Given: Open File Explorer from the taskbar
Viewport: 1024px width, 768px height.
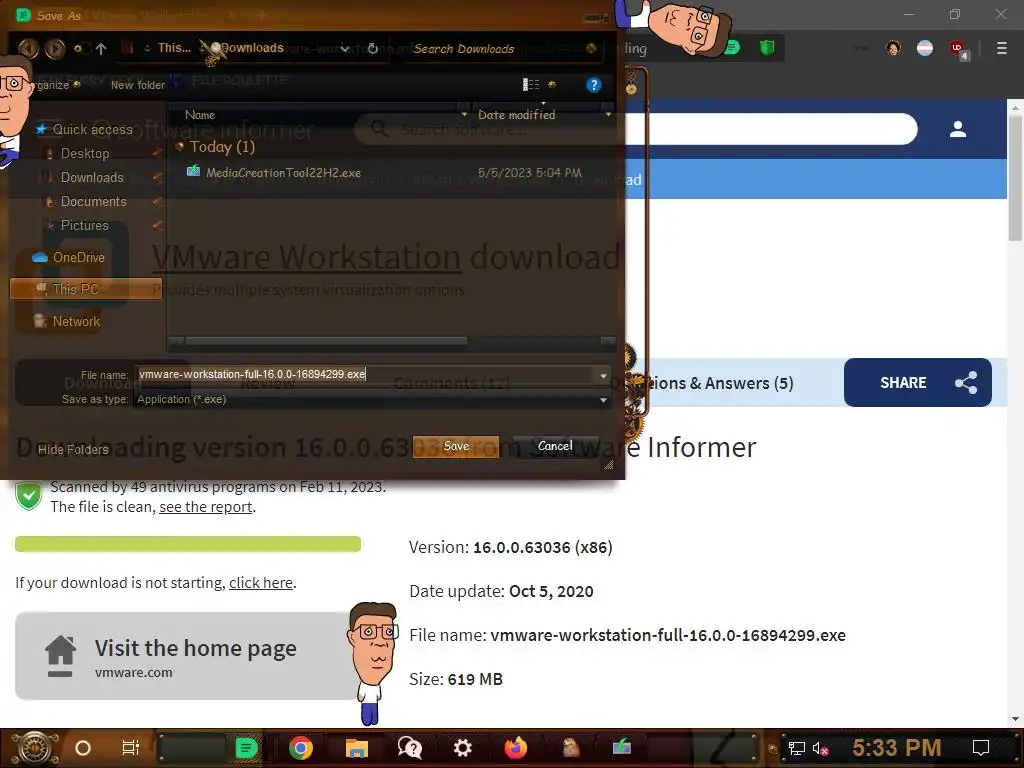Looking at the screenshot, I should click(x=357, y=748).
